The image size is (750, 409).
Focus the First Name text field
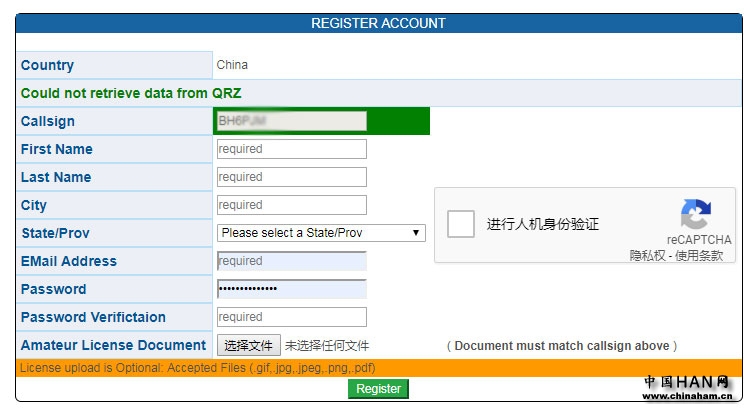point(291,149)
